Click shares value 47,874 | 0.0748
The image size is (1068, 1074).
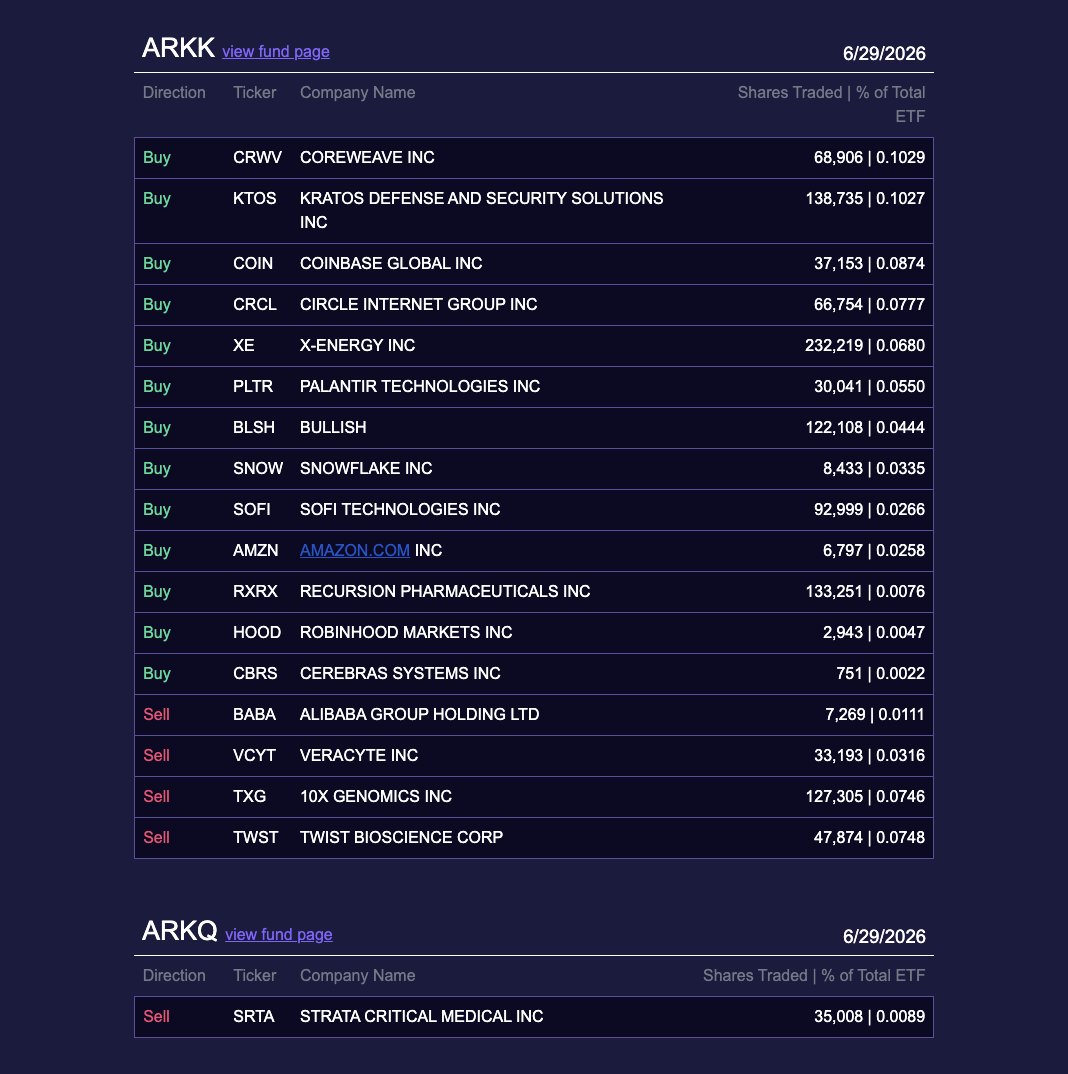869,838
